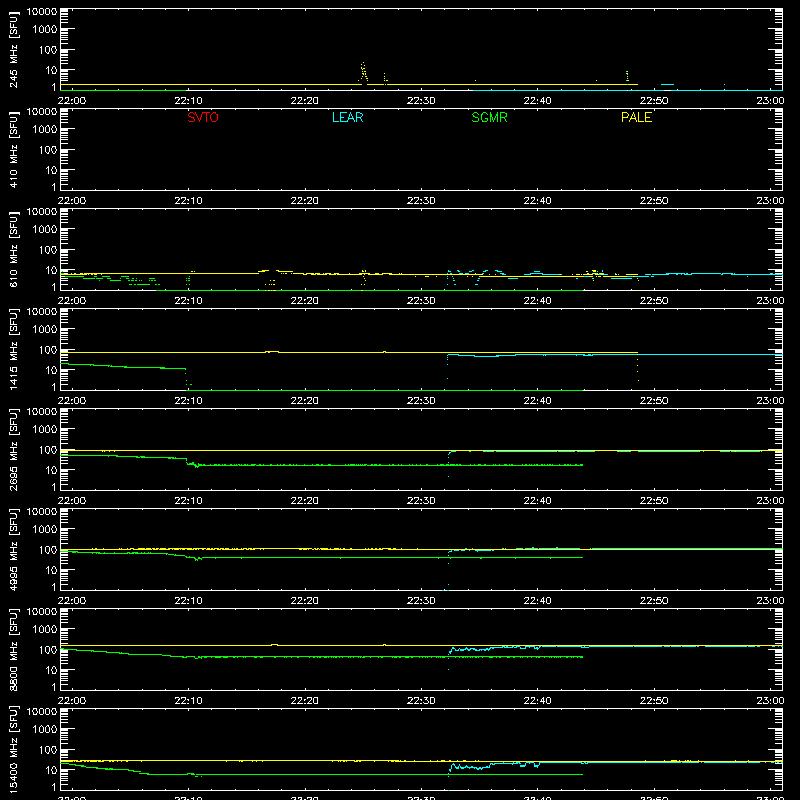Image resolution: width=800 pixels, height=800 pixels.
Task: Click the 8800 MHz [SFU] axis title
Action: (x=13, y=649)
